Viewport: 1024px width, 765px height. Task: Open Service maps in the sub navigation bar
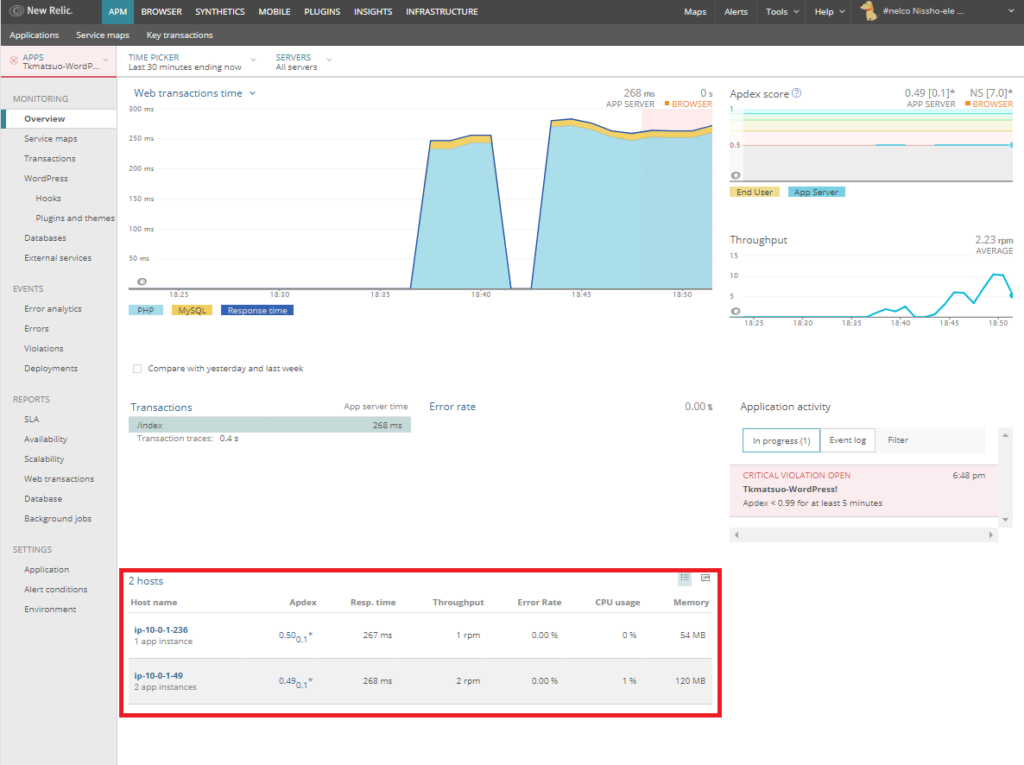pos(103,35)
